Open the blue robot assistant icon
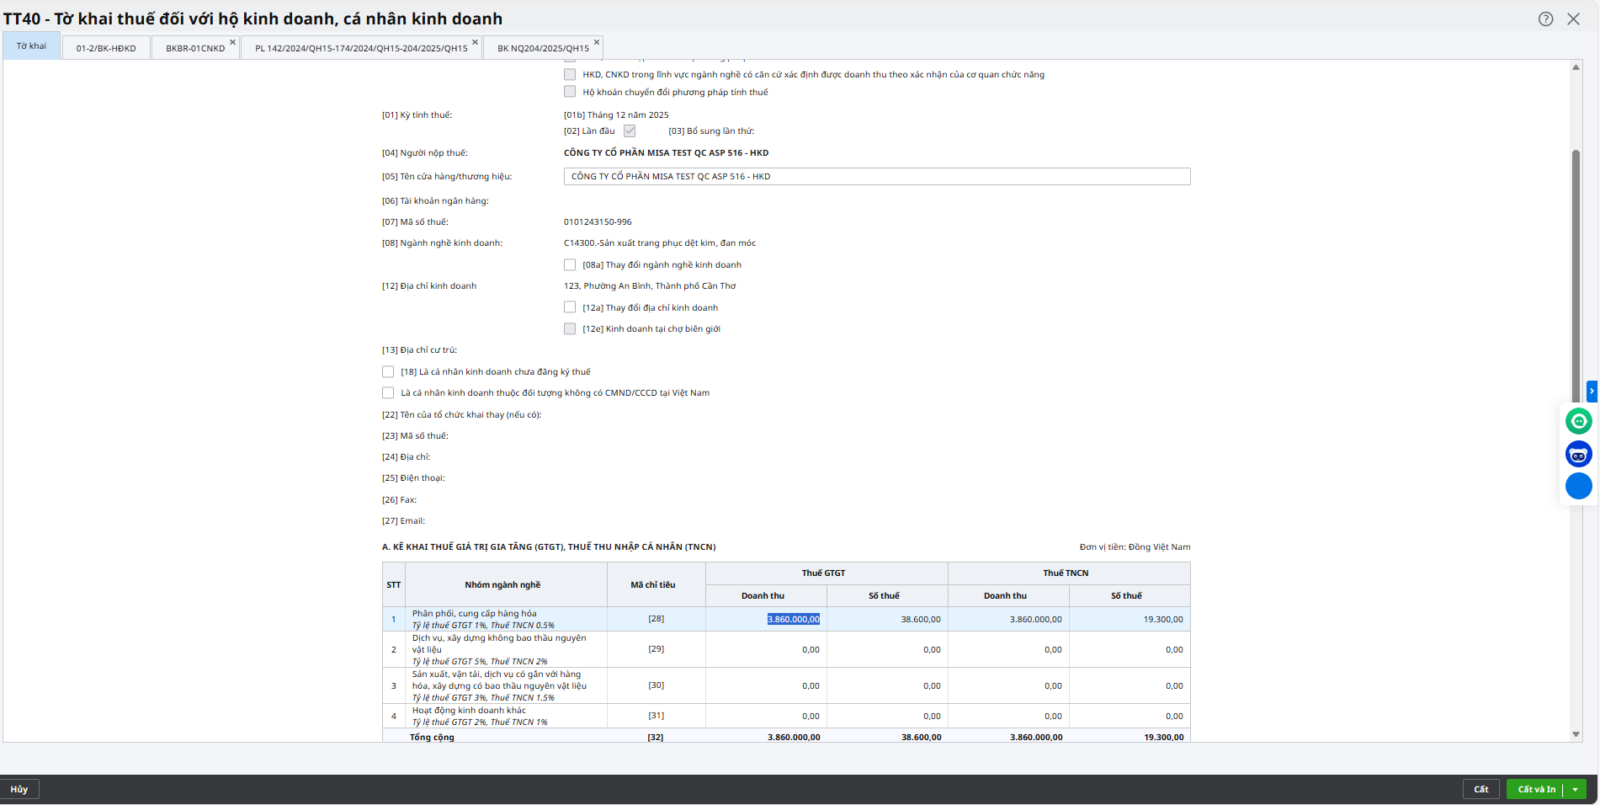Image resolution: width=1600 pixels, height=805 pixels. (x=1578, y=454)
